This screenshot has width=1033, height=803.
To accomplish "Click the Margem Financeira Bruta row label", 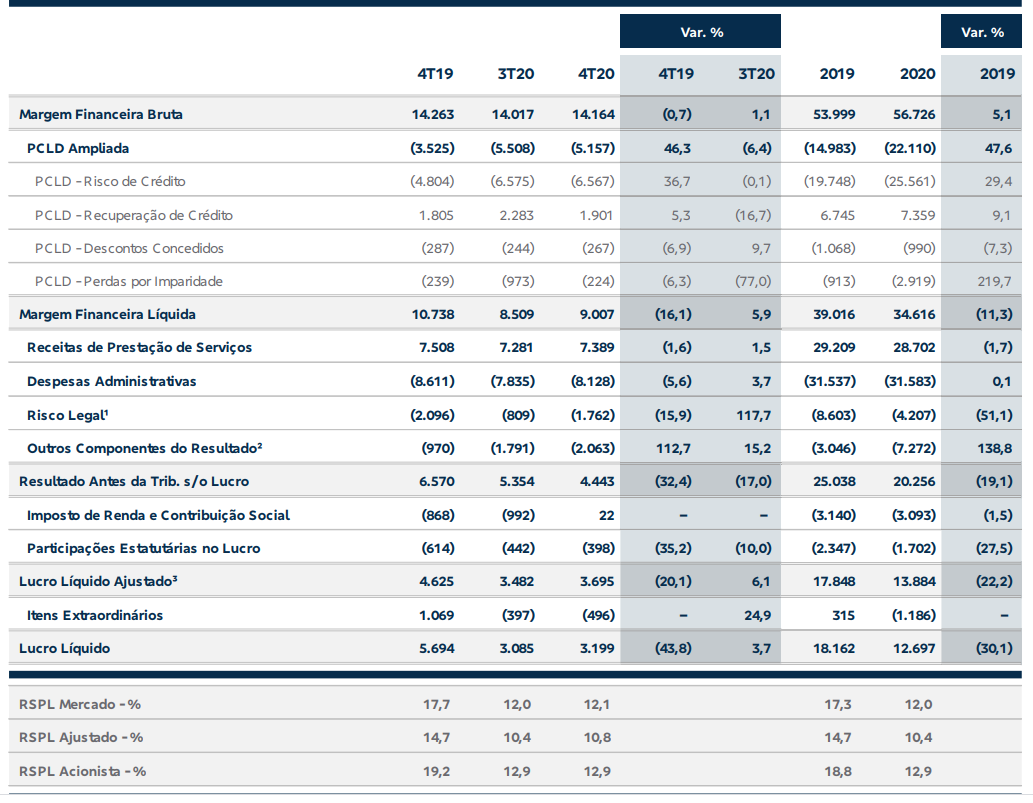I will tap(101, 115).
